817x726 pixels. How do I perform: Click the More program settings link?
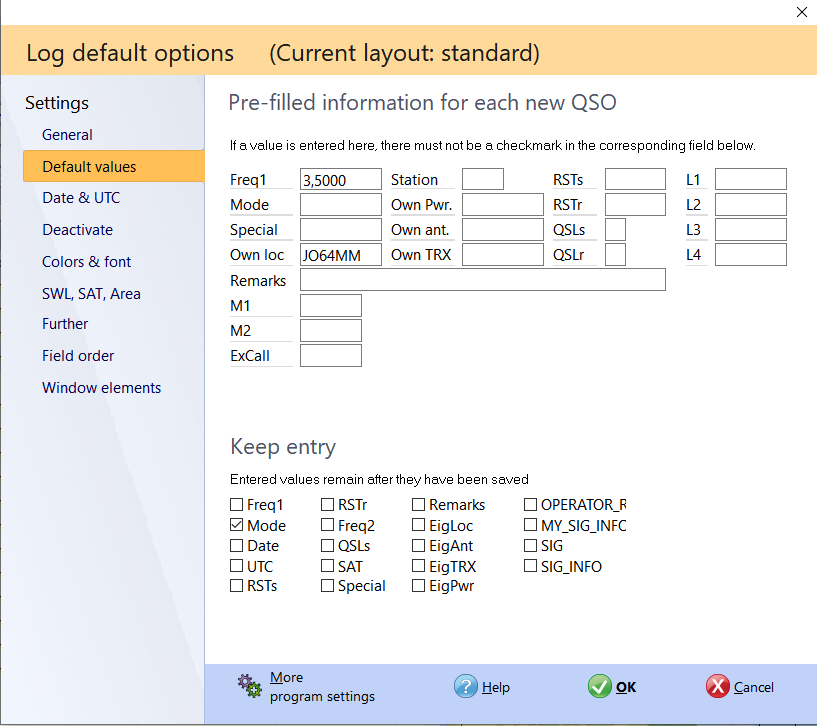[322, 687]
